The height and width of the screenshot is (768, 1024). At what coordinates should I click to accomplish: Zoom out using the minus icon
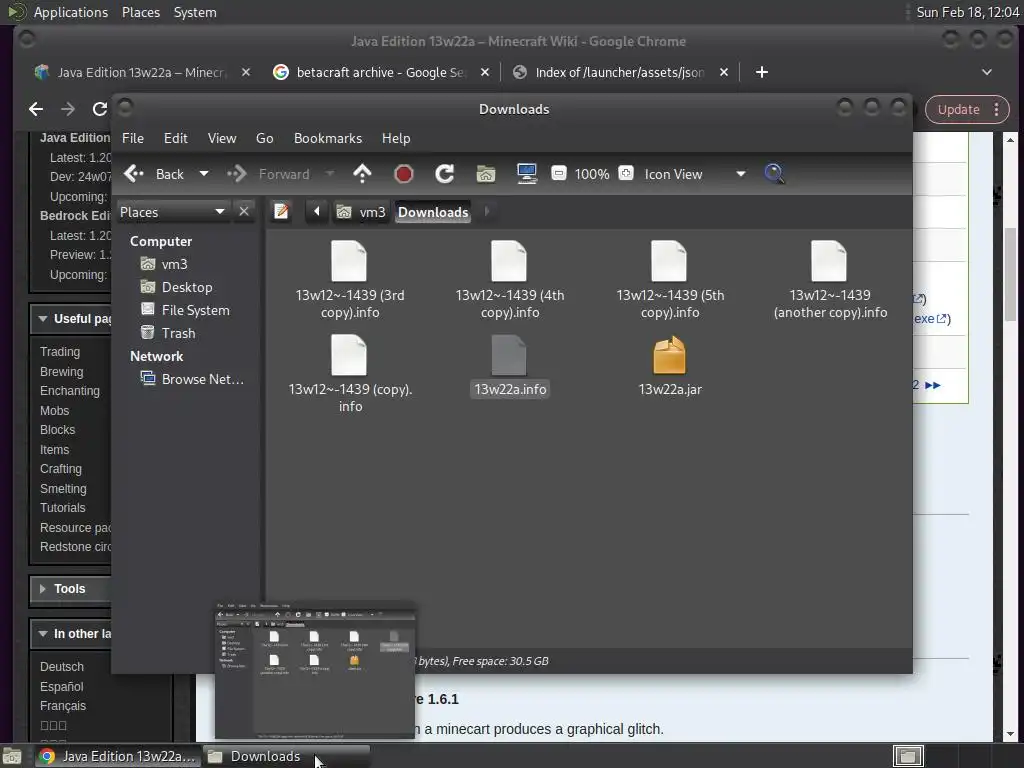(x=558, y=174)
